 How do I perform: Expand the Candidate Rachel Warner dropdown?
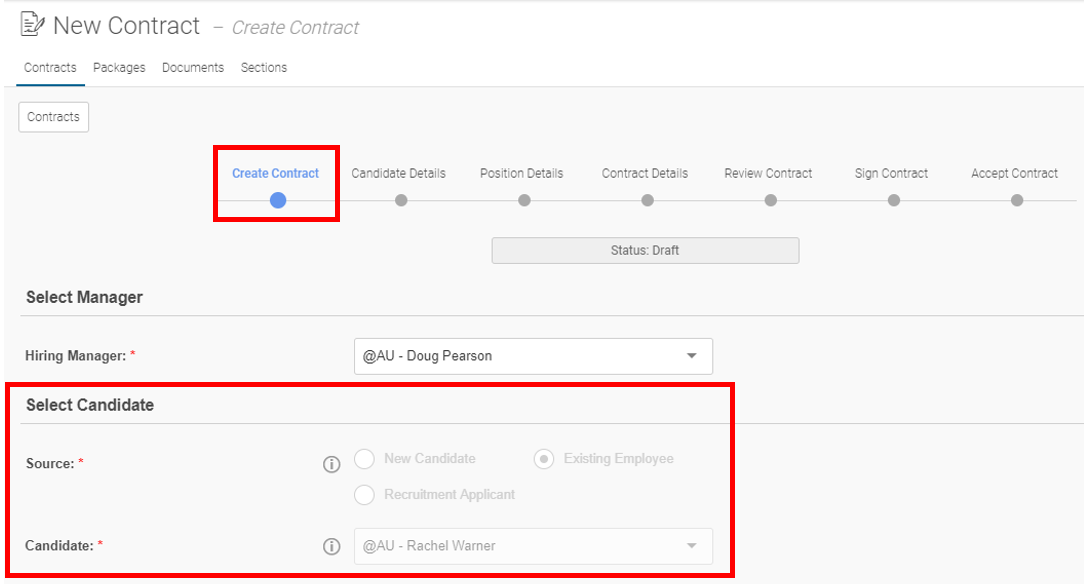(x=533, y=546)
